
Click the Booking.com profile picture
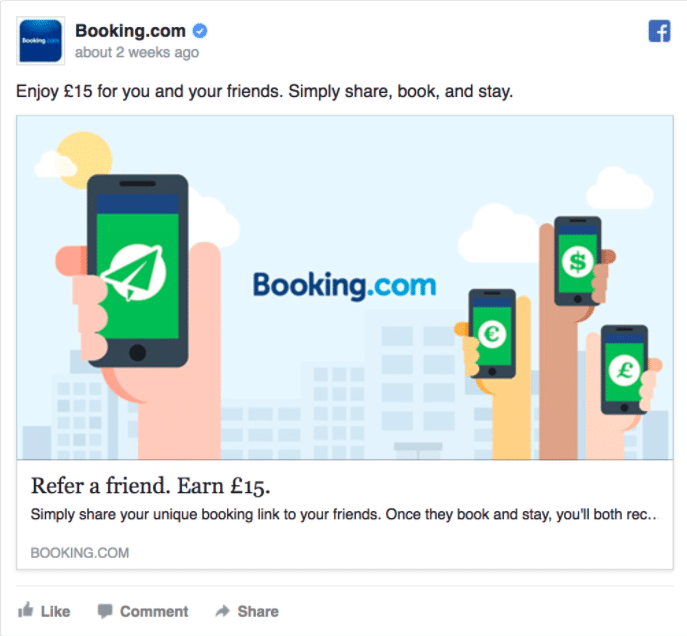(x=41, y=41)
